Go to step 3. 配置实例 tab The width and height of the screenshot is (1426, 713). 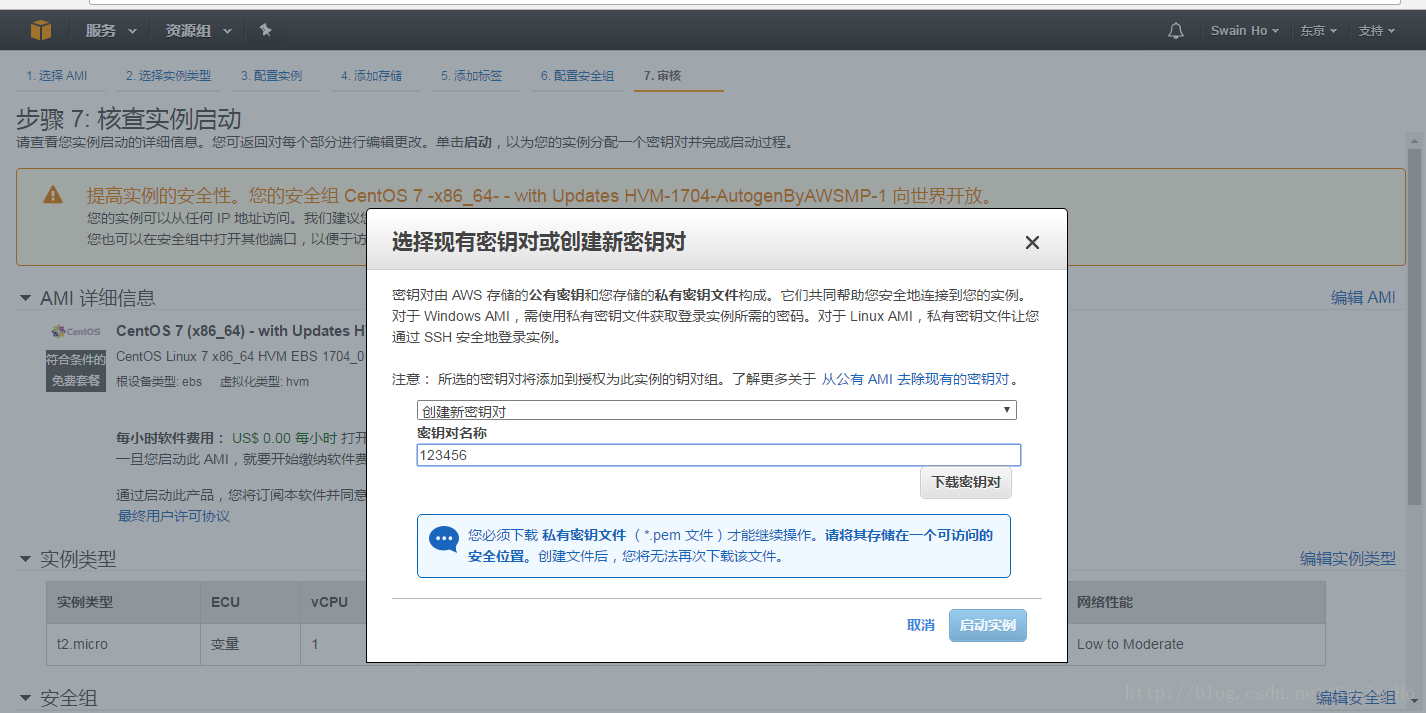coord(272,76)
